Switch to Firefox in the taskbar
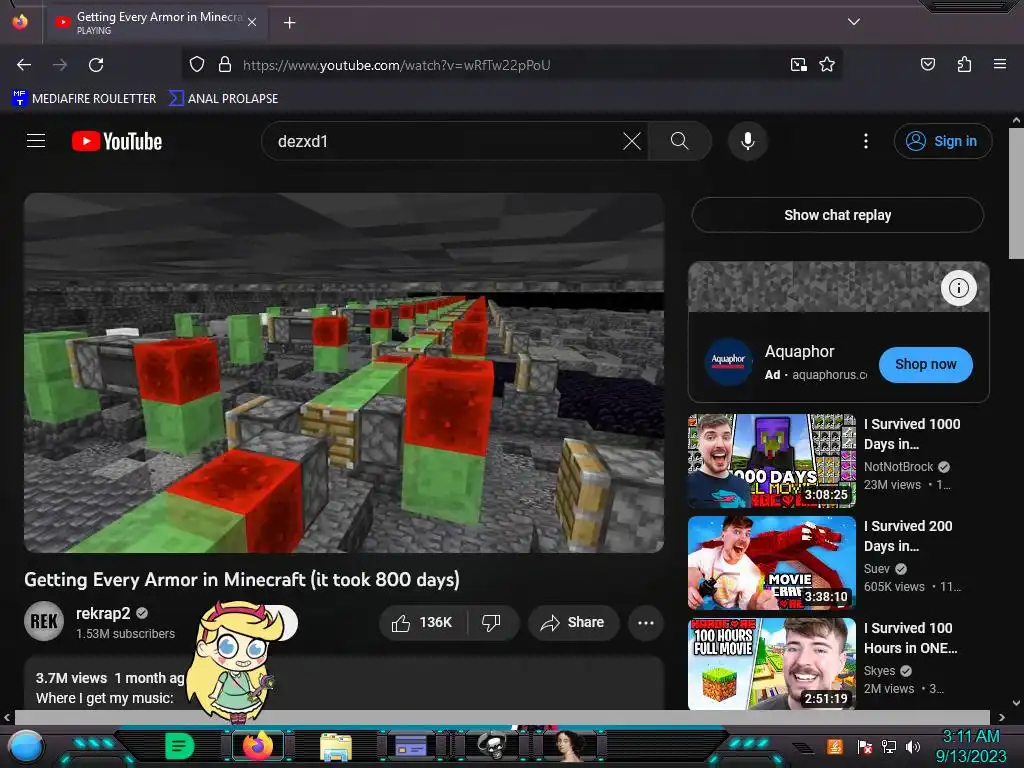 coord(257,746)
